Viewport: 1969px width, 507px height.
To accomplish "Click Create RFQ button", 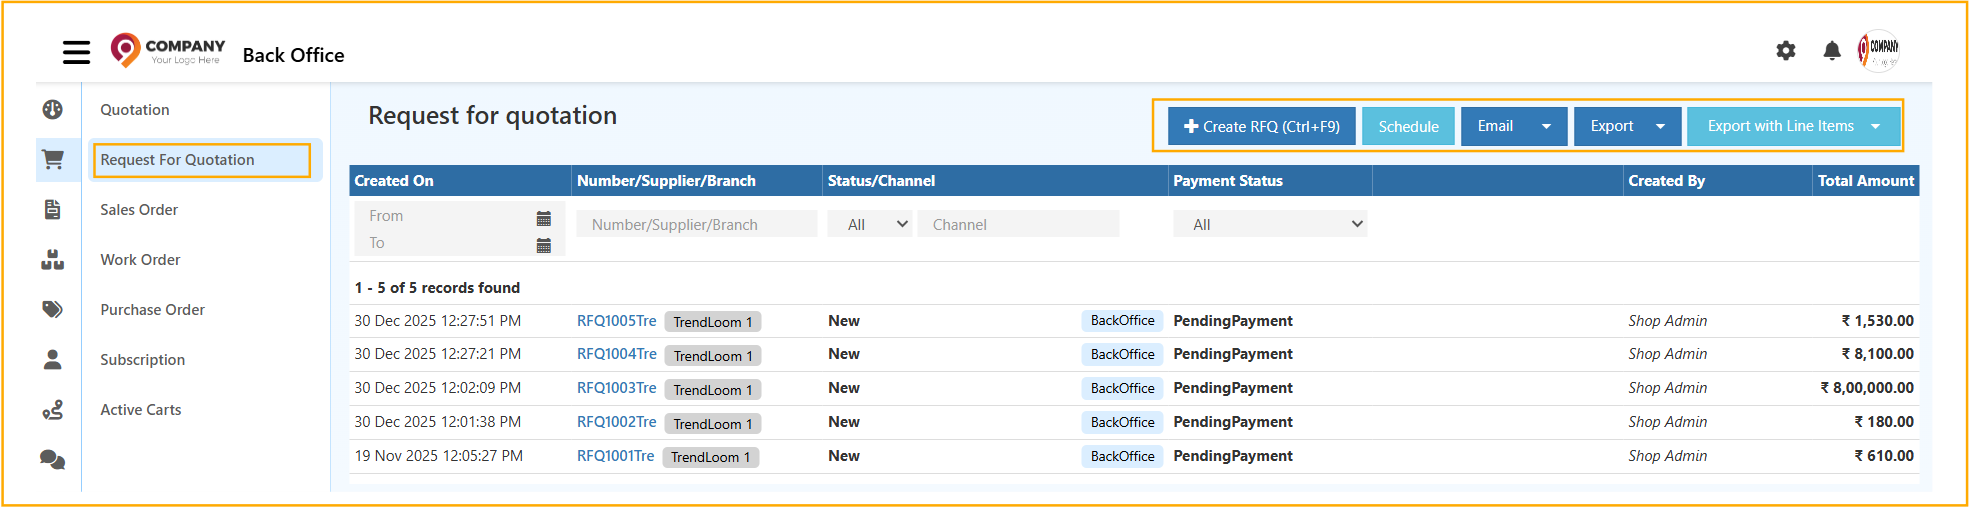I will (x=1261, y=127).
